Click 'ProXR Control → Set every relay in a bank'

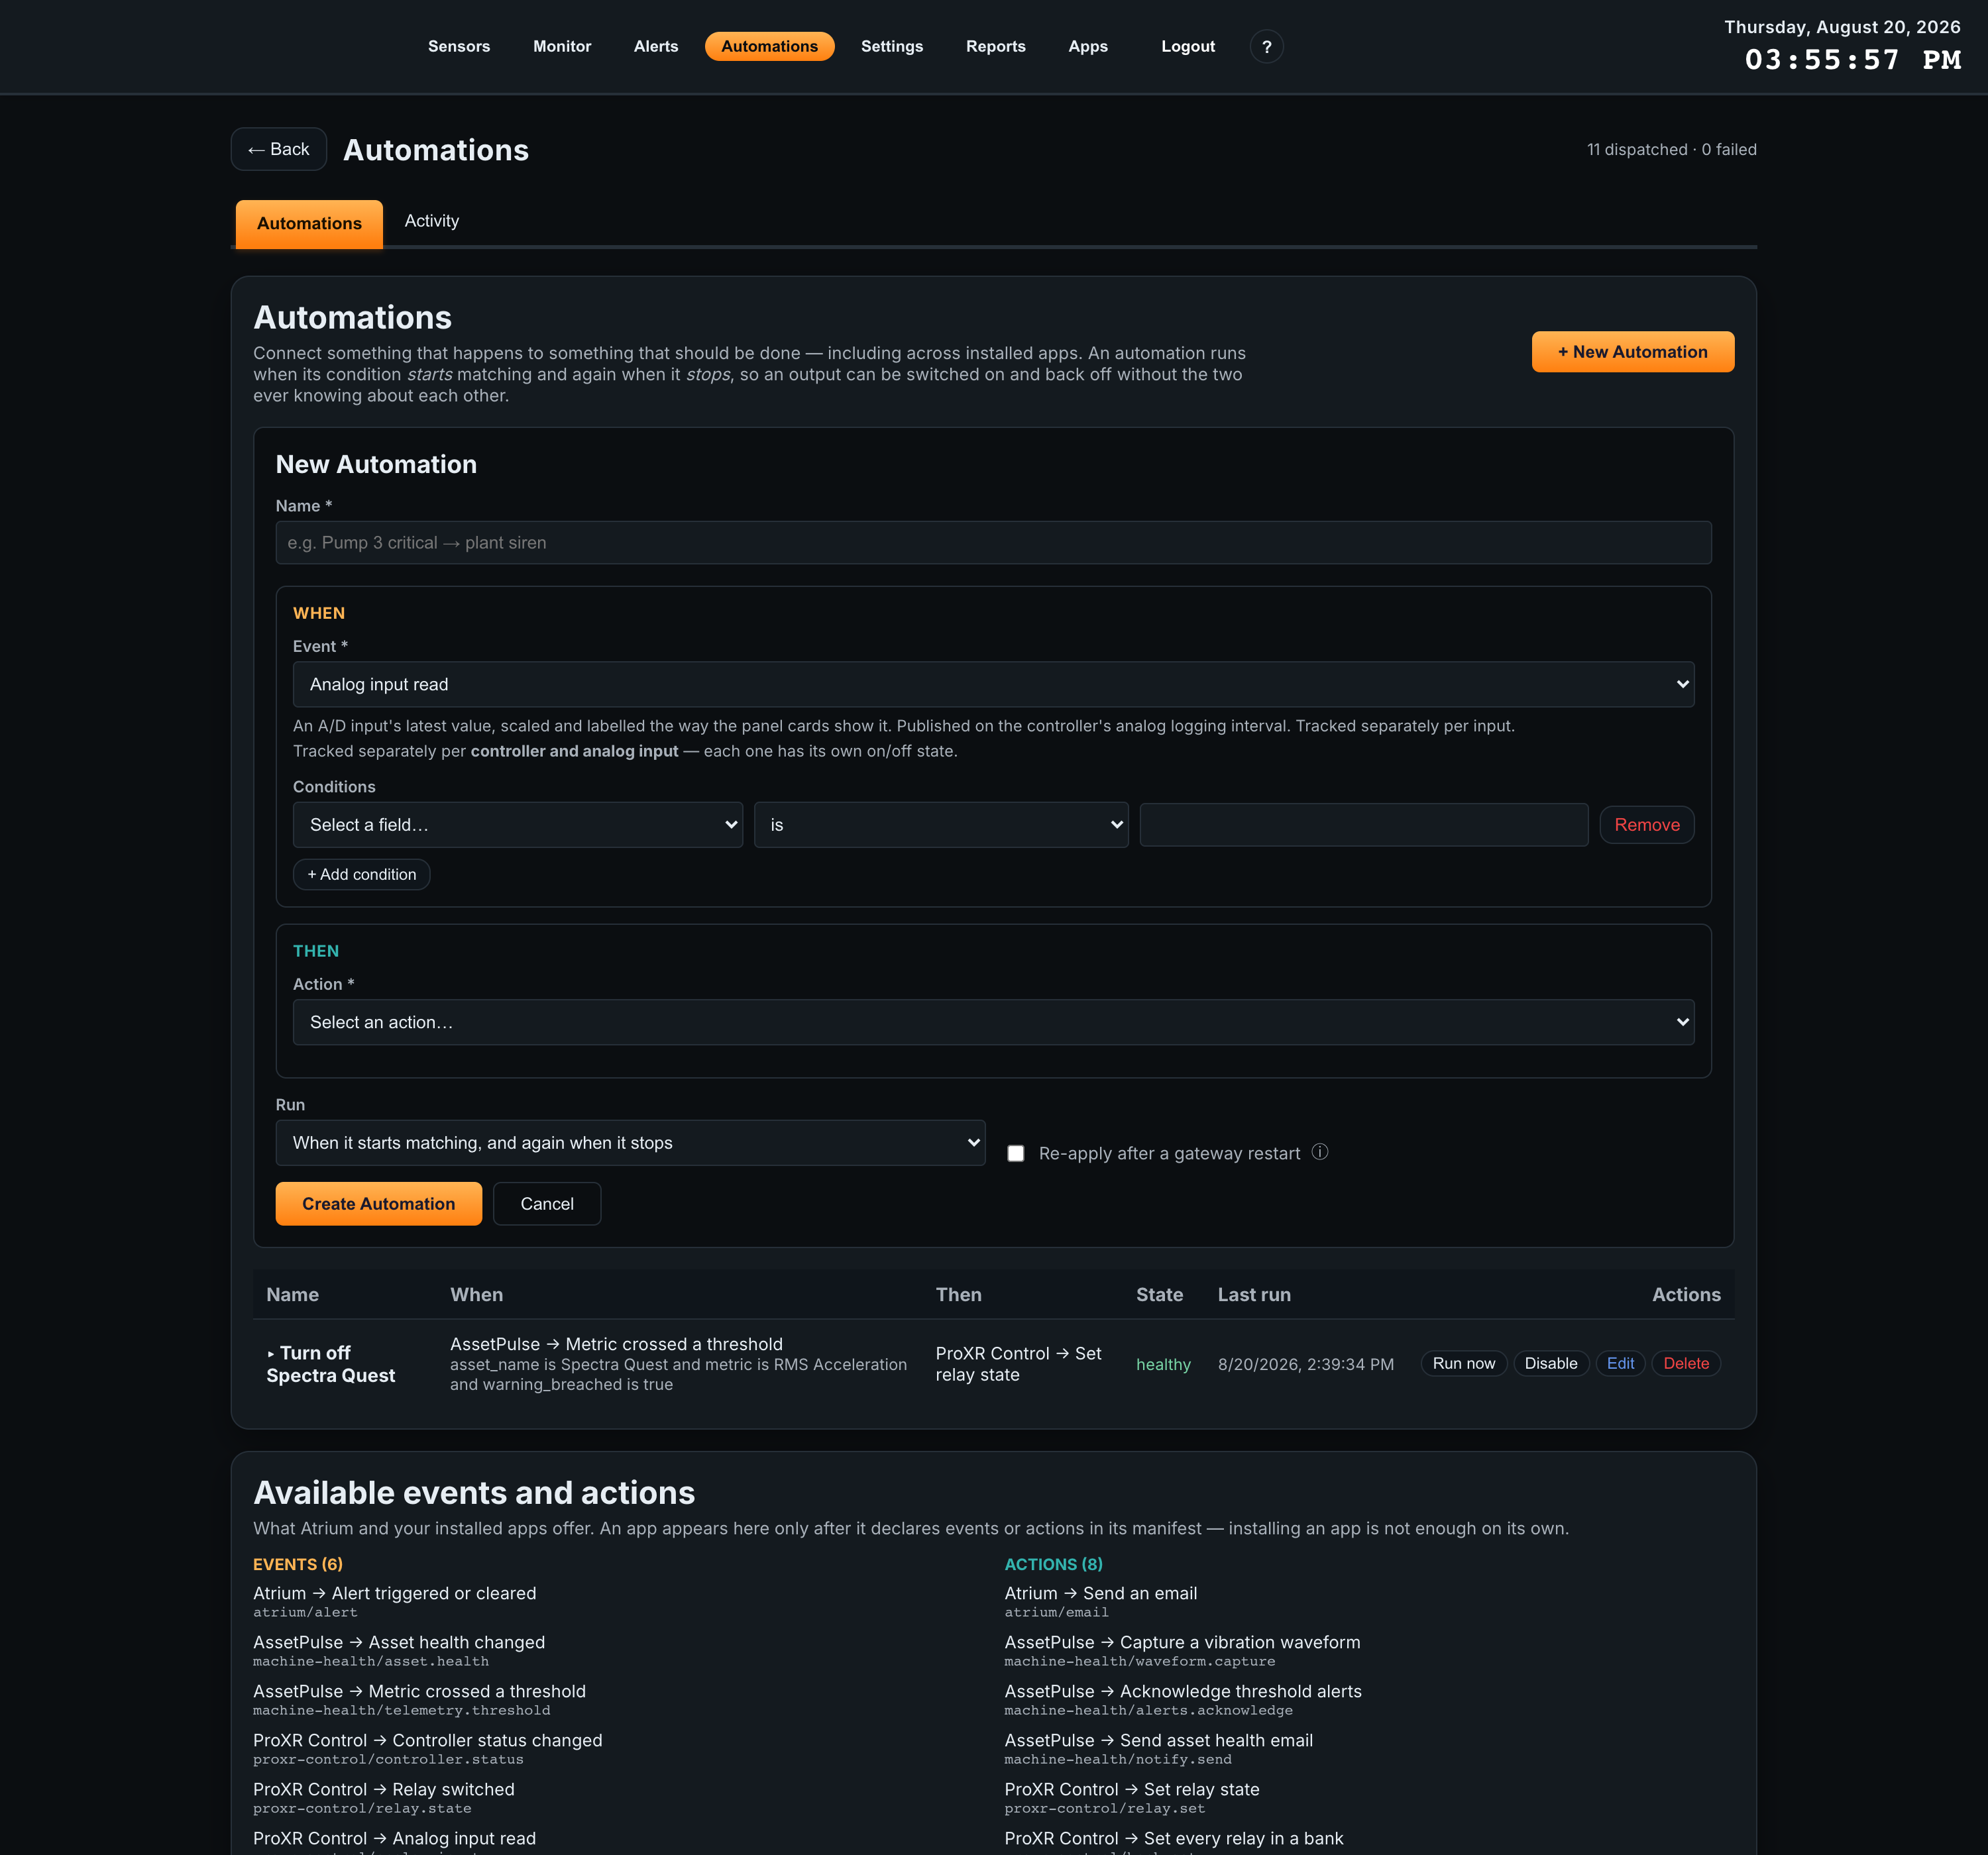pyautogui.click(x=1173, y=1838)
